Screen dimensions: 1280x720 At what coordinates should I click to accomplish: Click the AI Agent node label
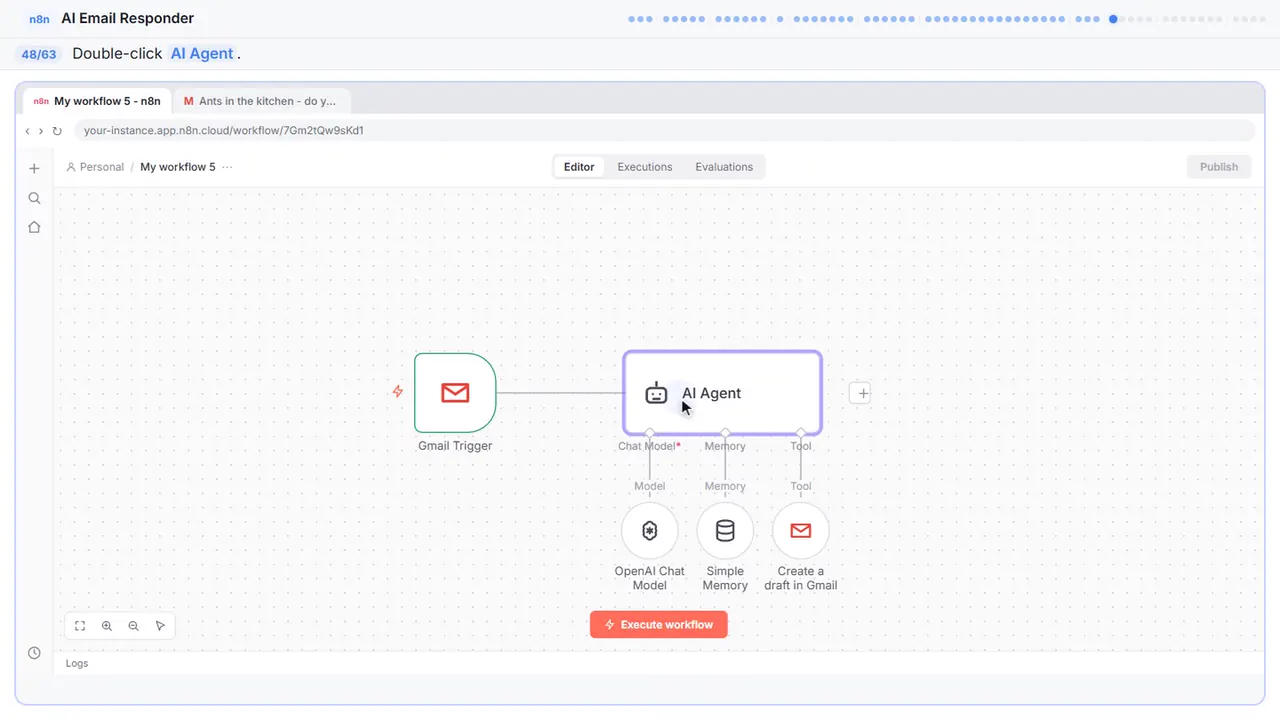tap(711, 393)
